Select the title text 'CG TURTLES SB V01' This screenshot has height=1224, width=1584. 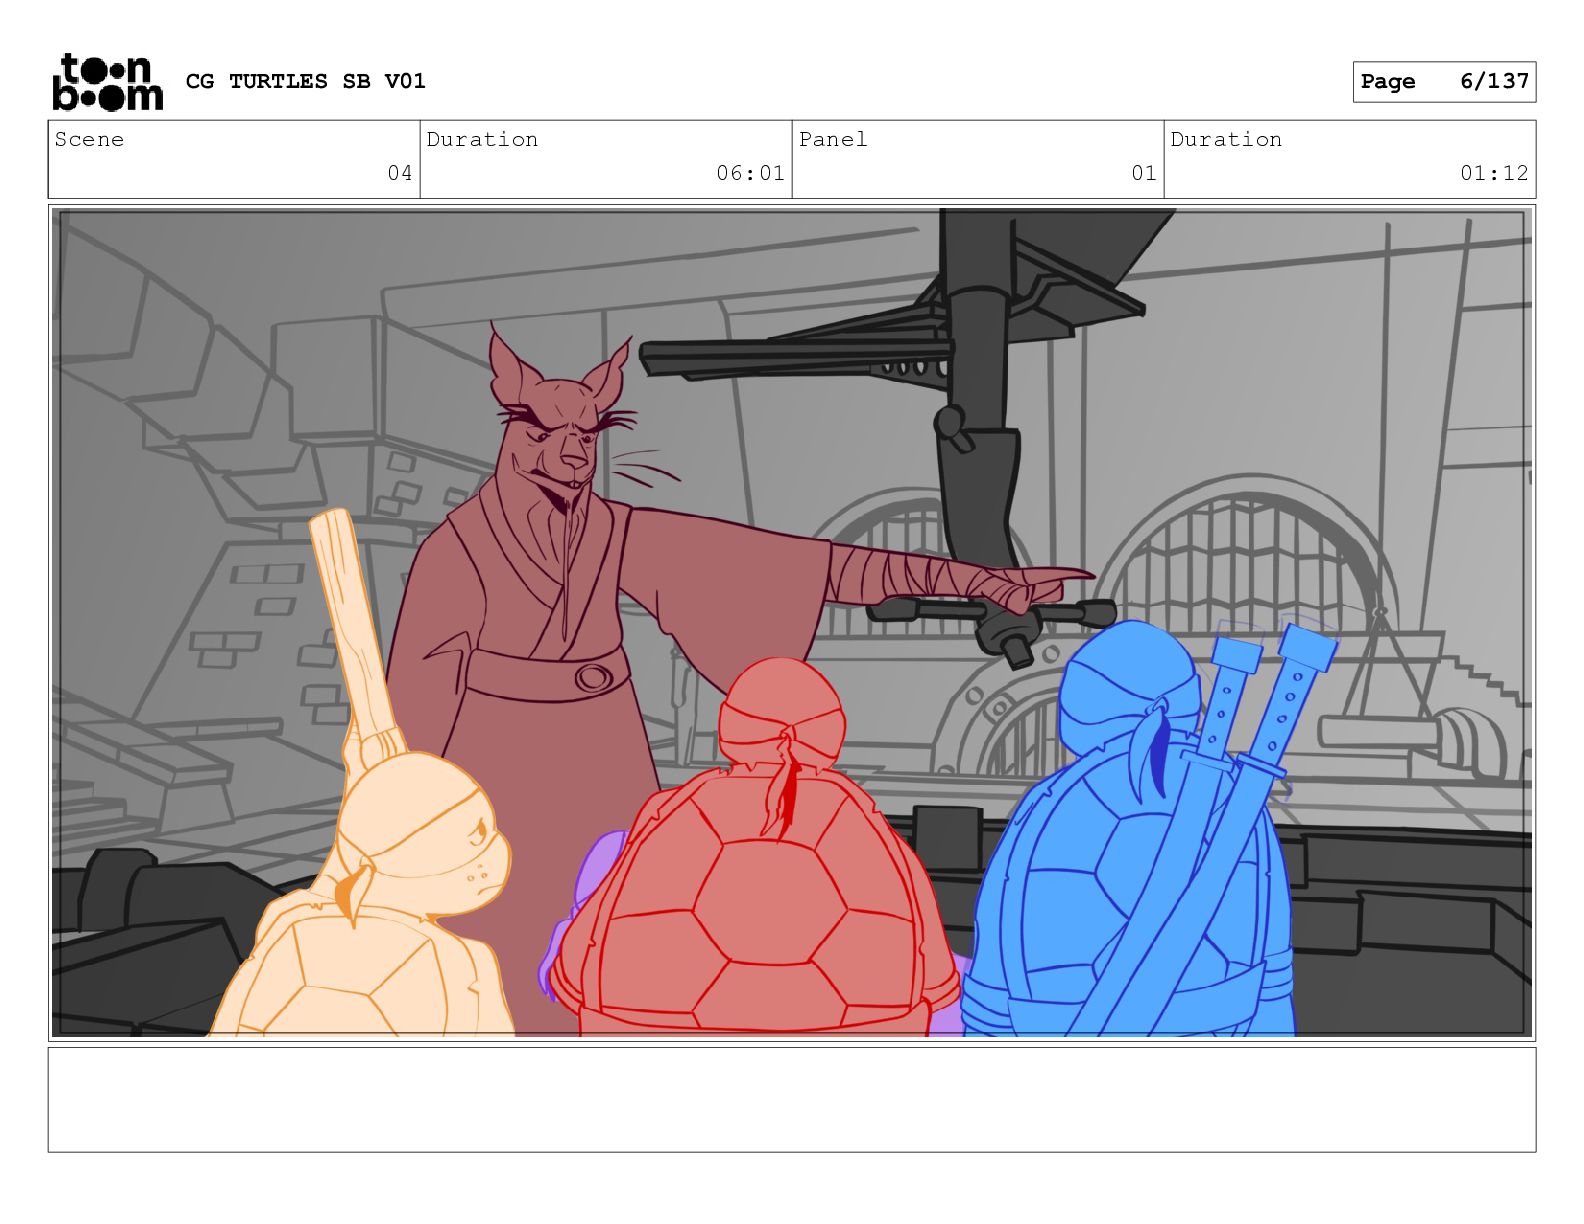click(x=306, y=81)
